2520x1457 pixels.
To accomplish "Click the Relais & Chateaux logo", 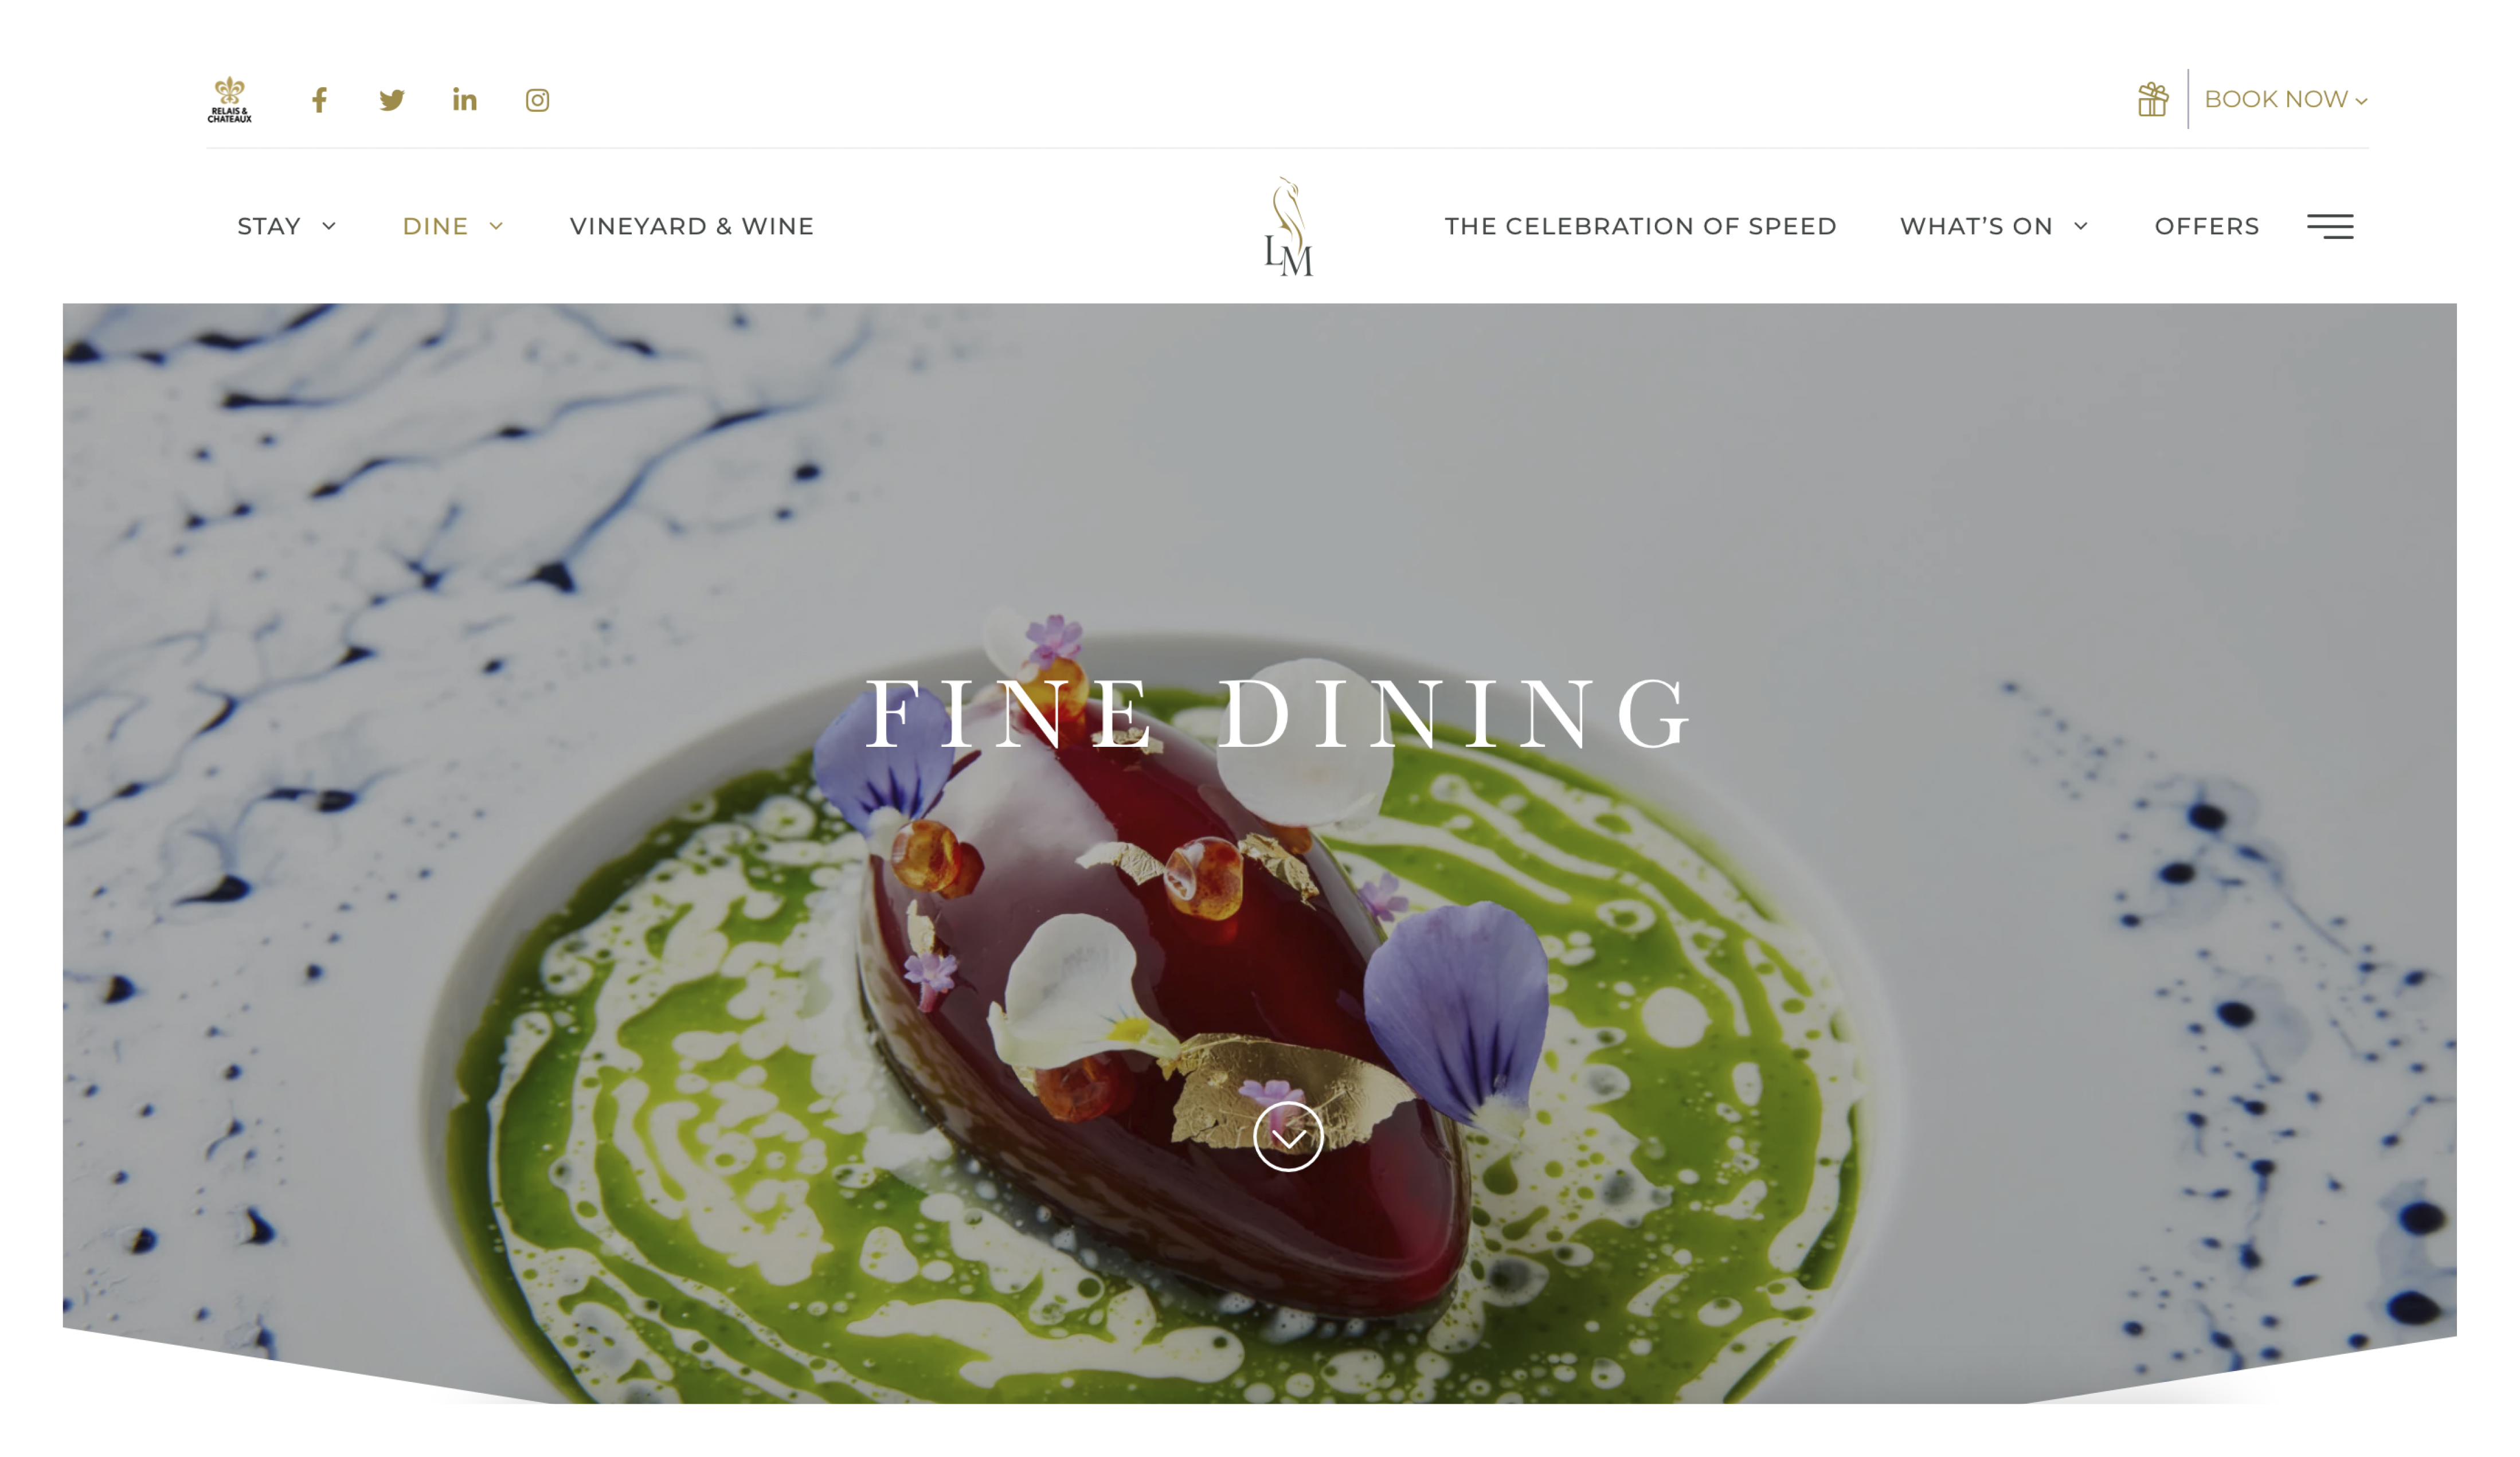I will coord(230,100).
